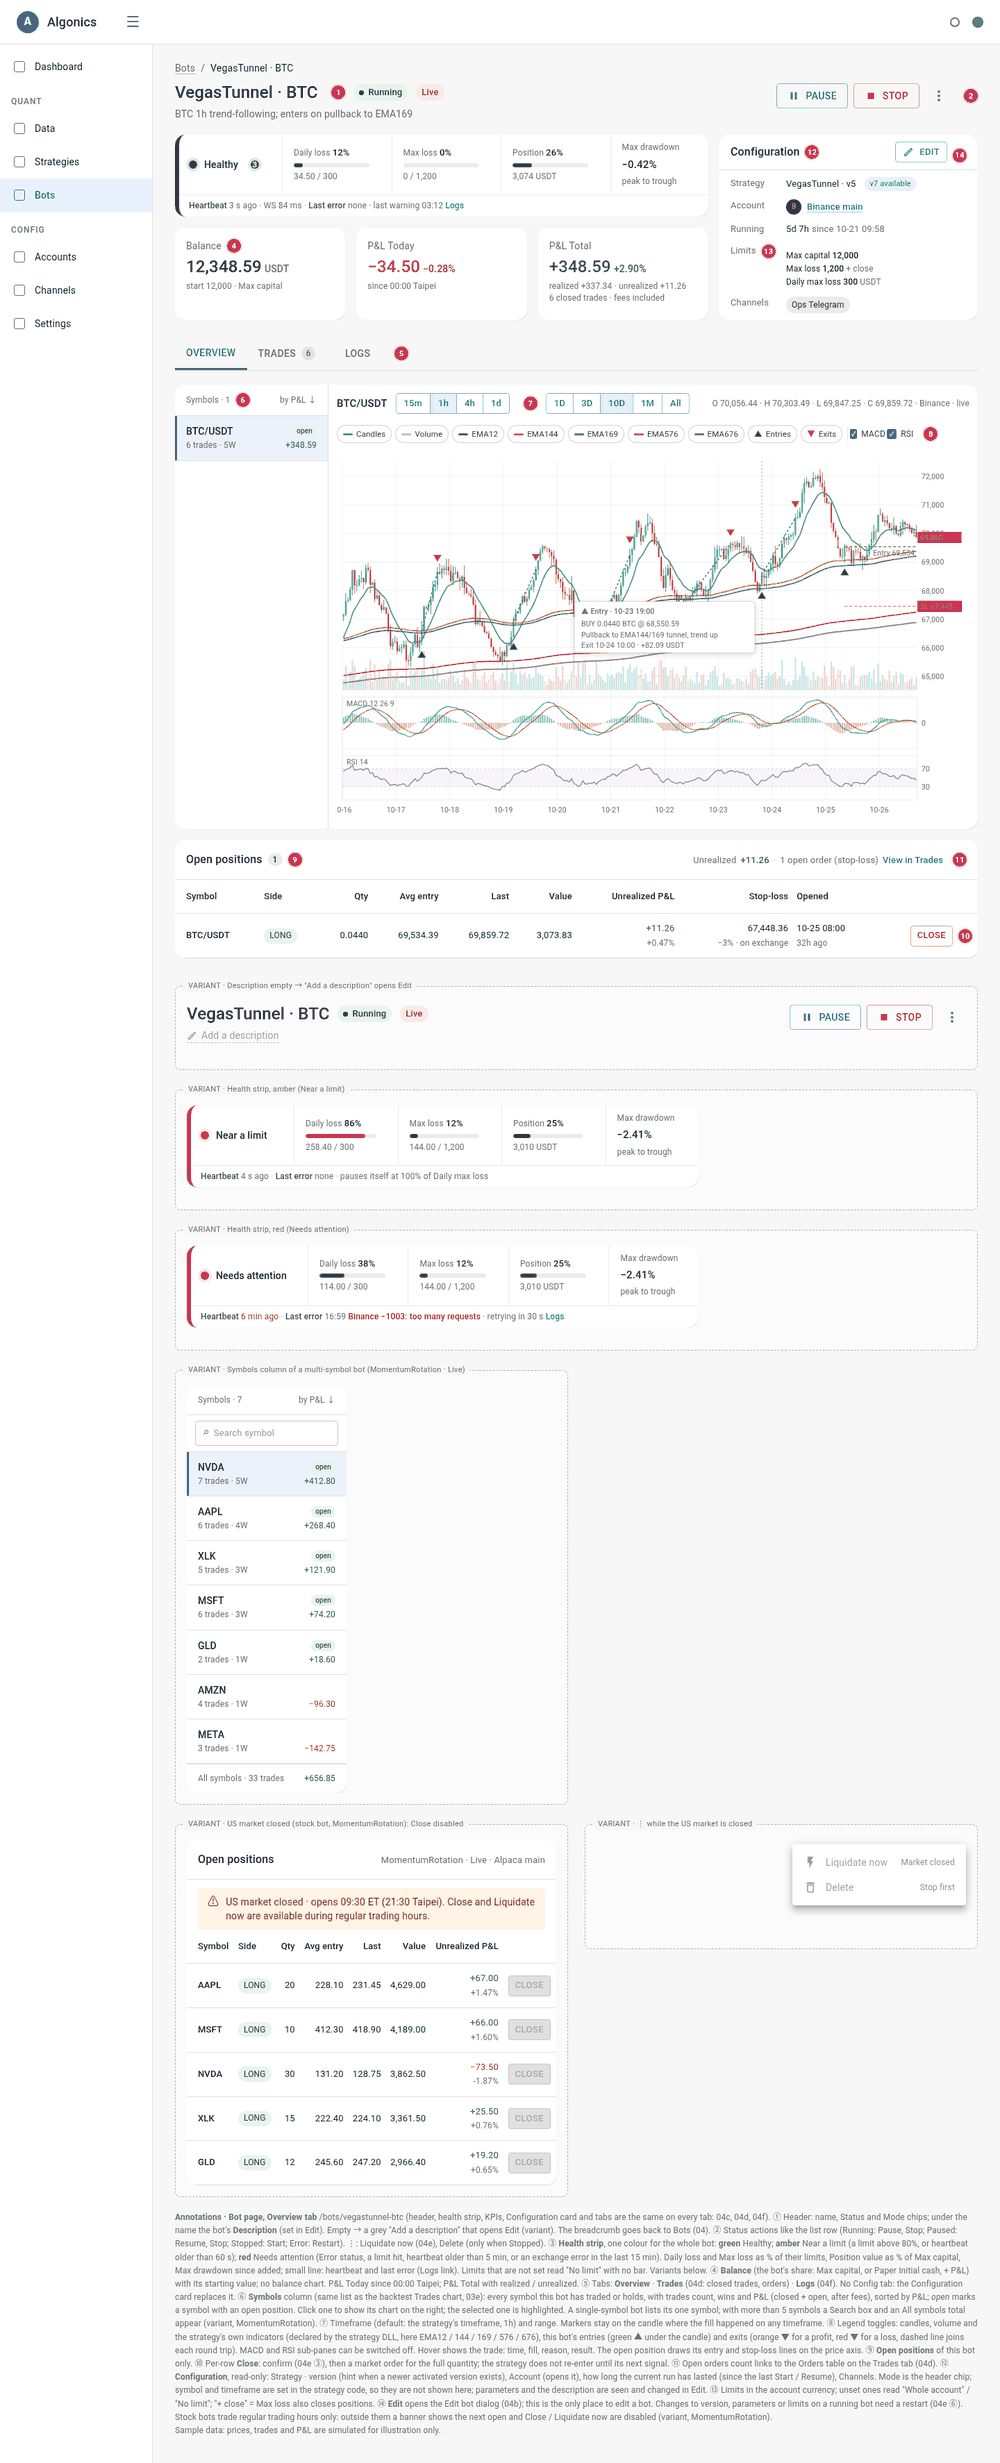Click the 'v7 available' version chip
Screen dimensions: 1000x2463
pos(891,184)
